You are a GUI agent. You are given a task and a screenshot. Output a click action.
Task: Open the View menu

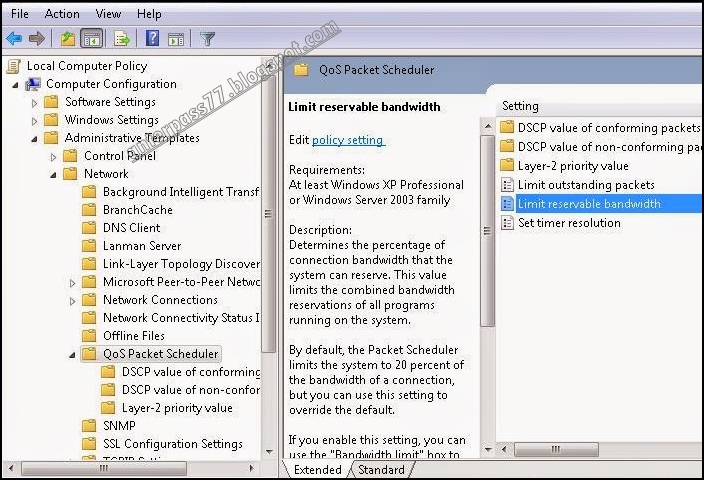click(x=108, y=14)
